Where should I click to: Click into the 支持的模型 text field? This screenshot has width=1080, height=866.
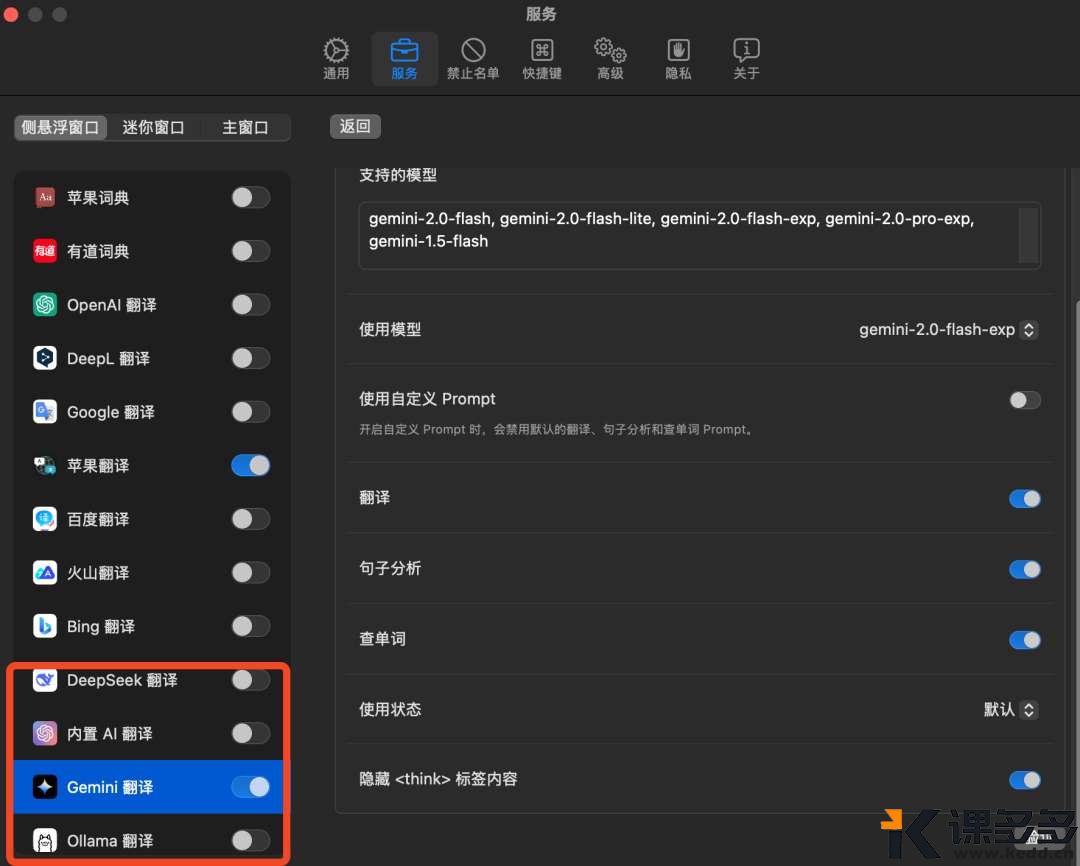tap(700, 236)
